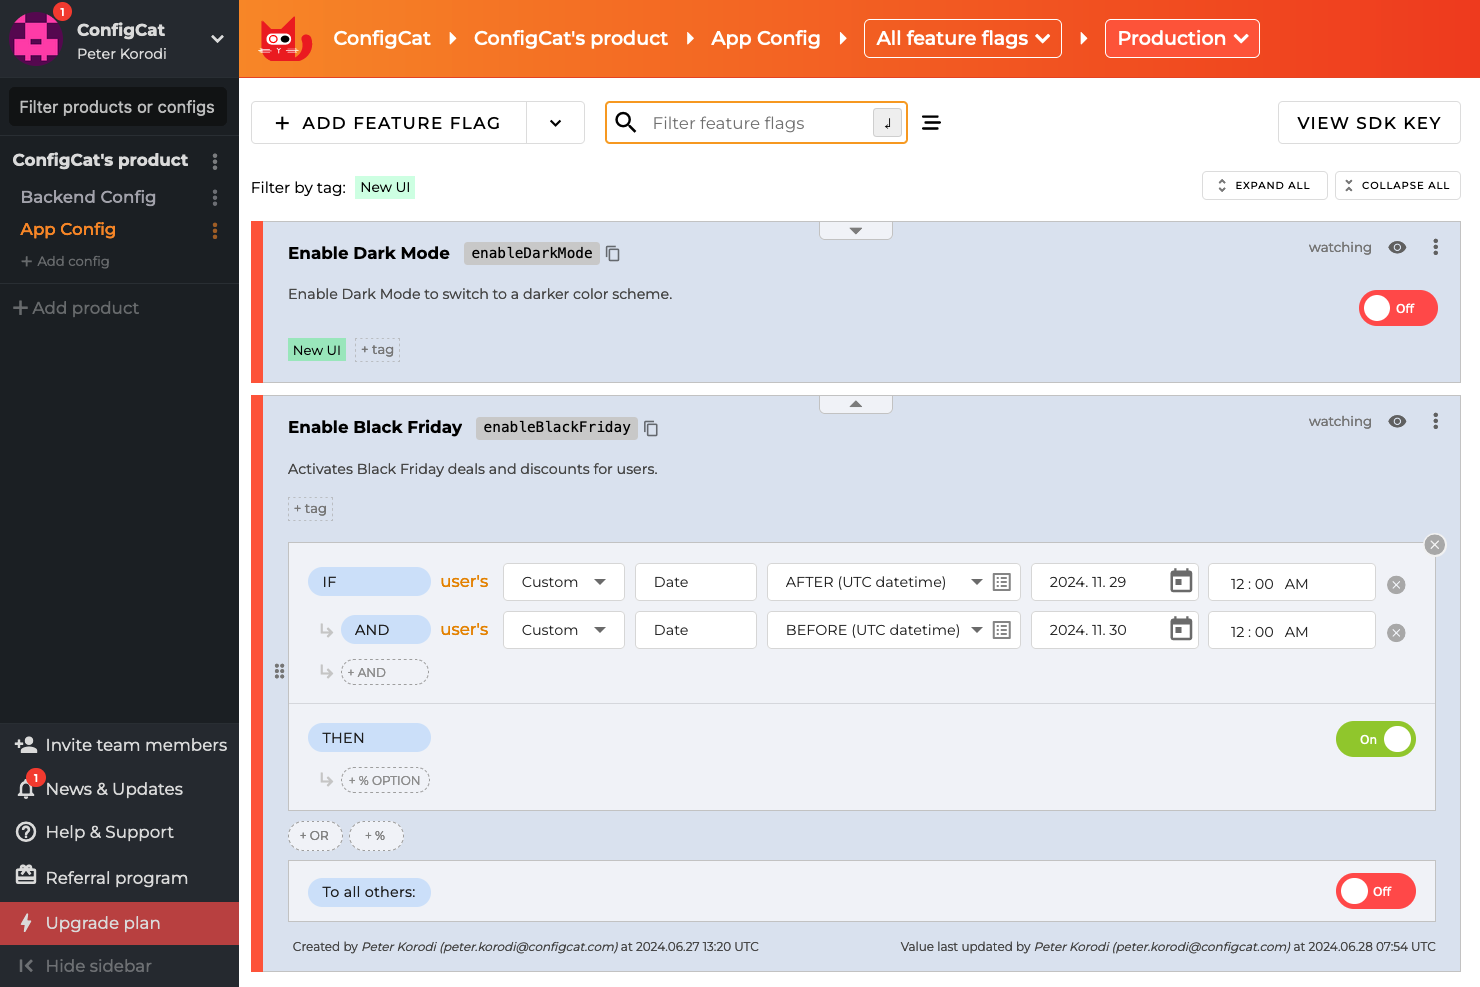This screenshot has height=987, width=1480.
Task: Copy the enableDarkMode key to clipboard
Action: 613,254
